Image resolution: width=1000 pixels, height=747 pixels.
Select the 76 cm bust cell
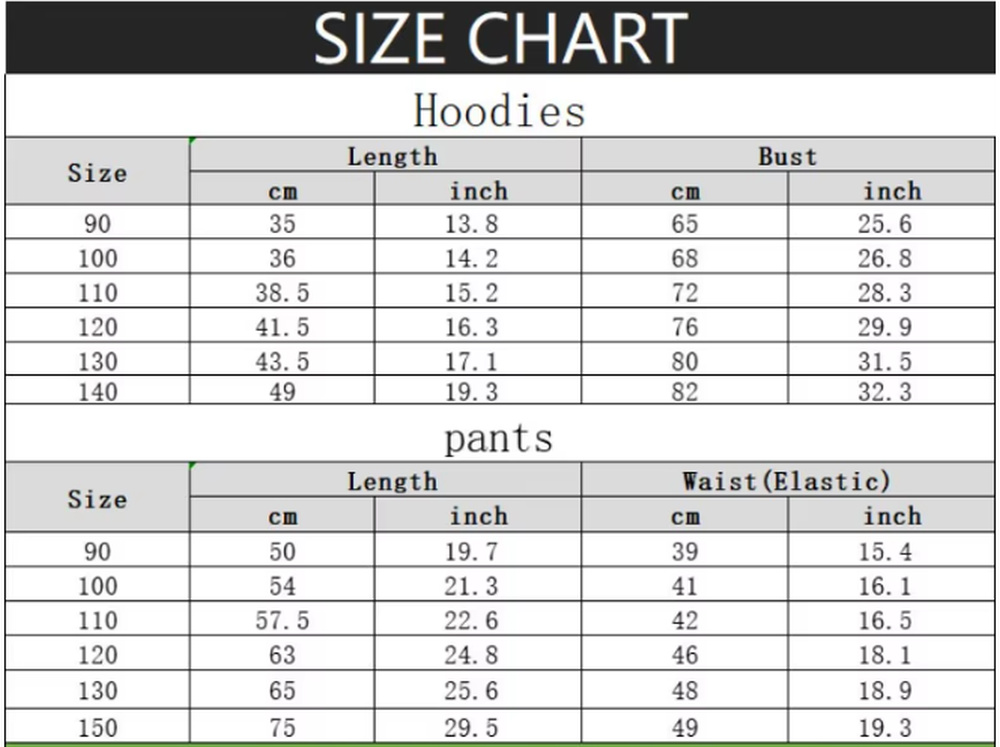685,327
